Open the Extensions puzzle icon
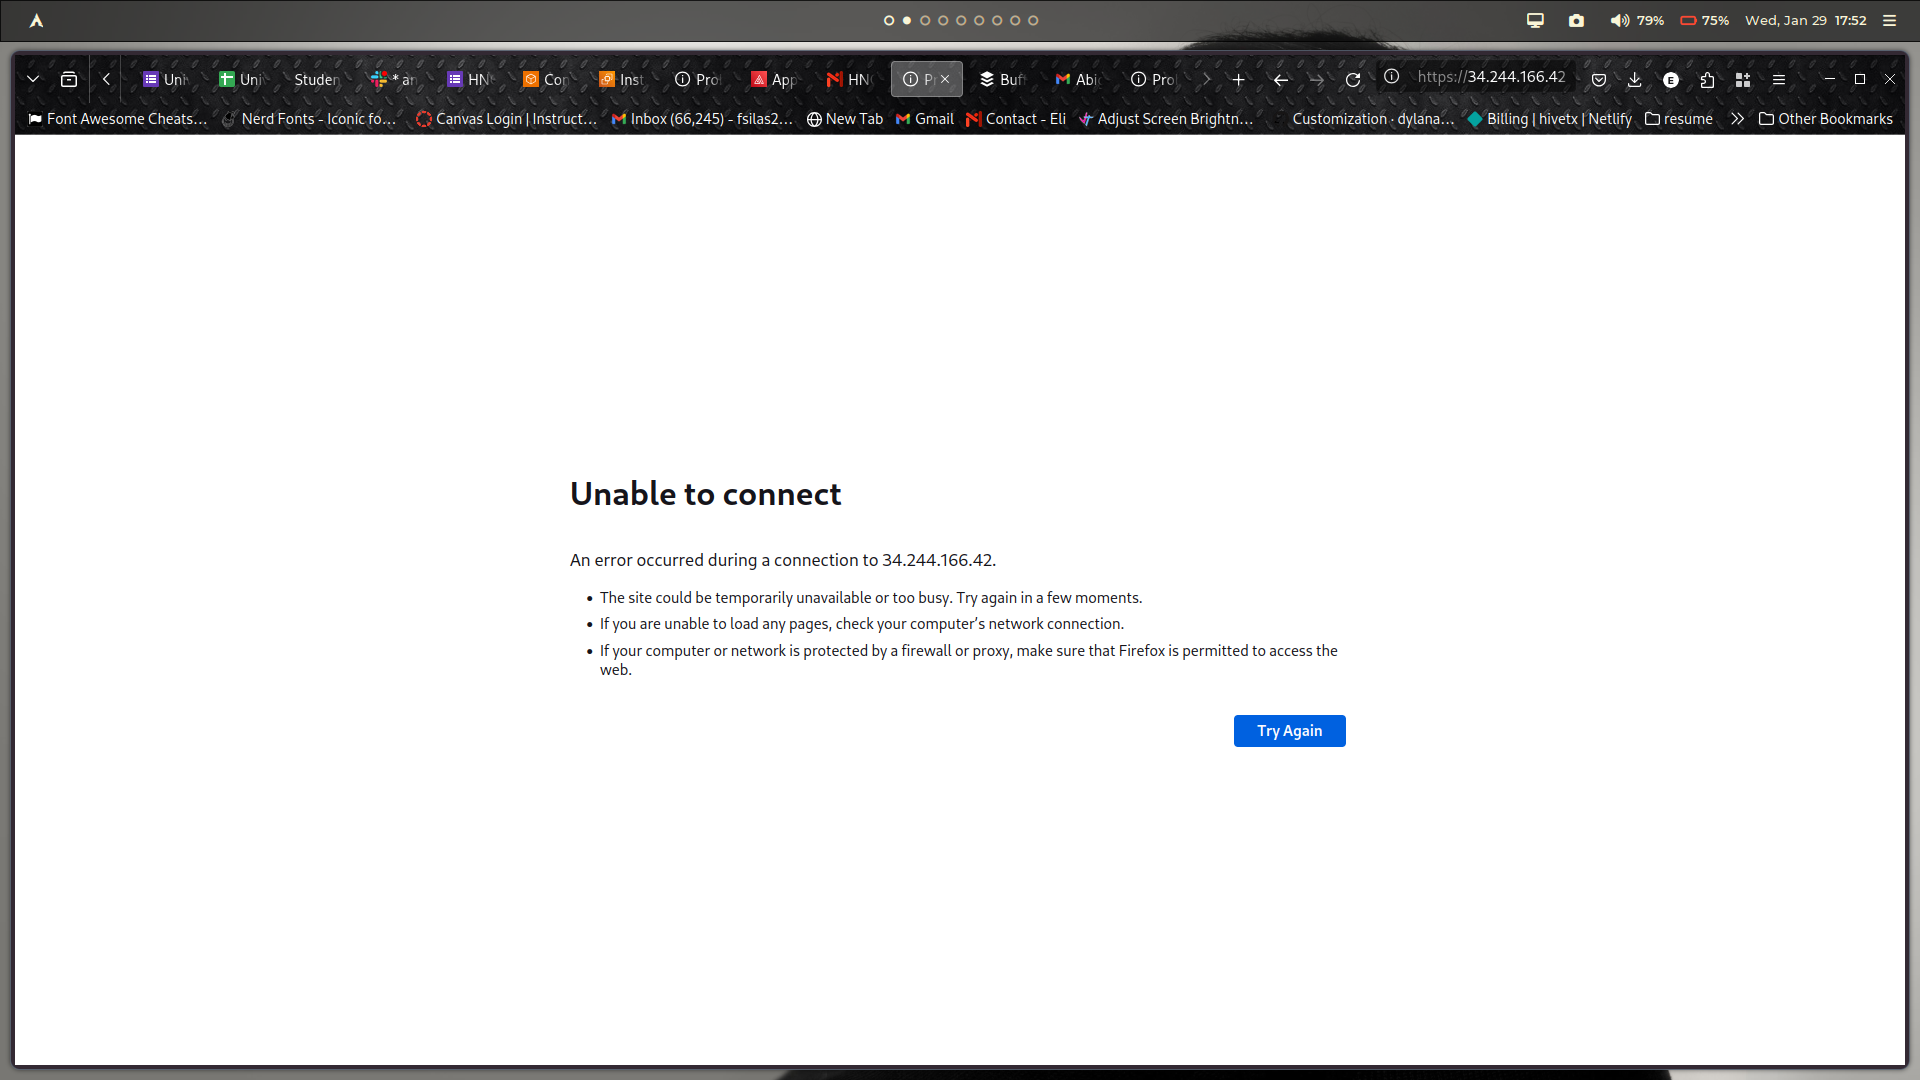This screenshot has height=1080, width=1920. pyautogui.click(x=1707, y=80)
